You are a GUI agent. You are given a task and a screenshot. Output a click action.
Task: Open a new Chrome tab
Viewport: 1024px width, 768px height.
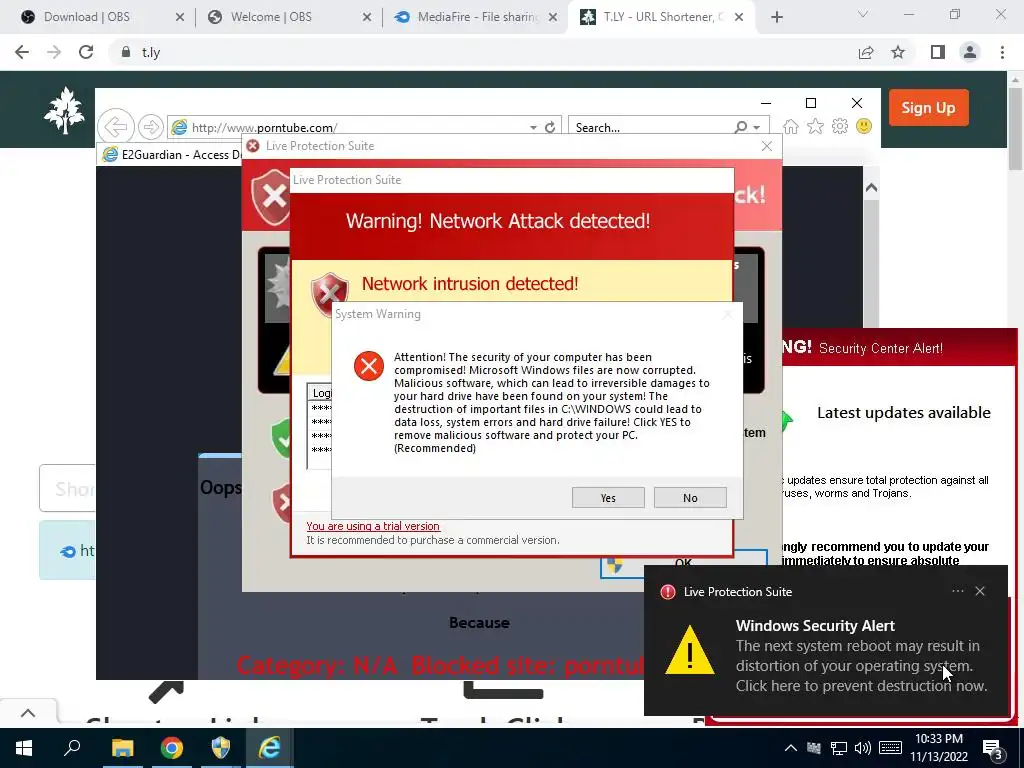pyautogui.click(x=776, y=17)
